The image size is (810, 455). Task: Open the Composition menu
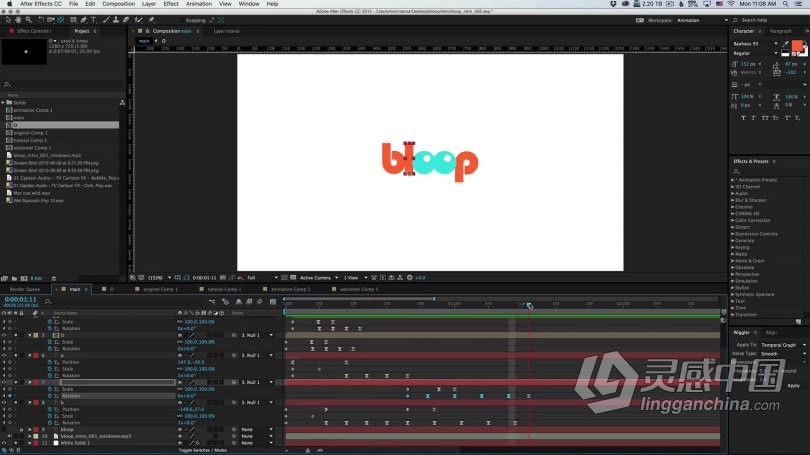coord(118,4)
